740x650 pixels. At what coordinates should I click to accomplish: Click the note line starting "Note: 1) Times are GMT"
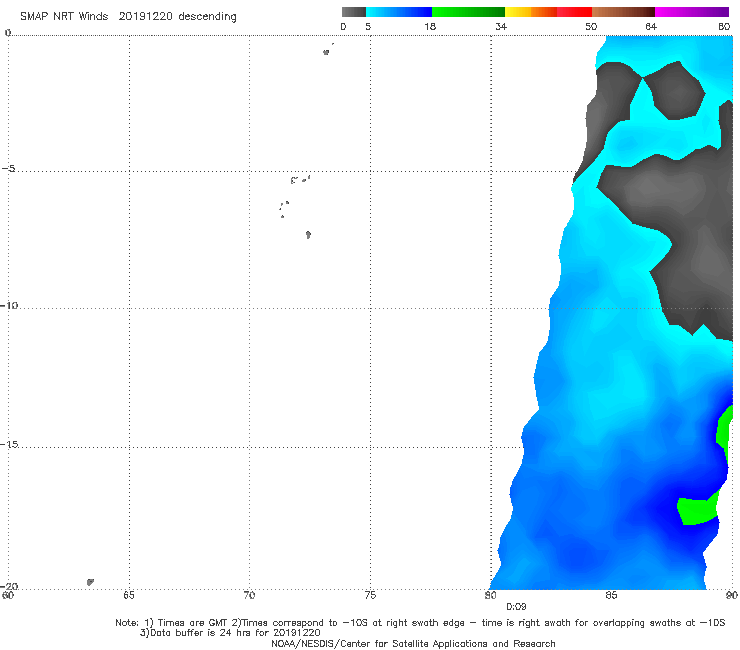pos(420,623)
